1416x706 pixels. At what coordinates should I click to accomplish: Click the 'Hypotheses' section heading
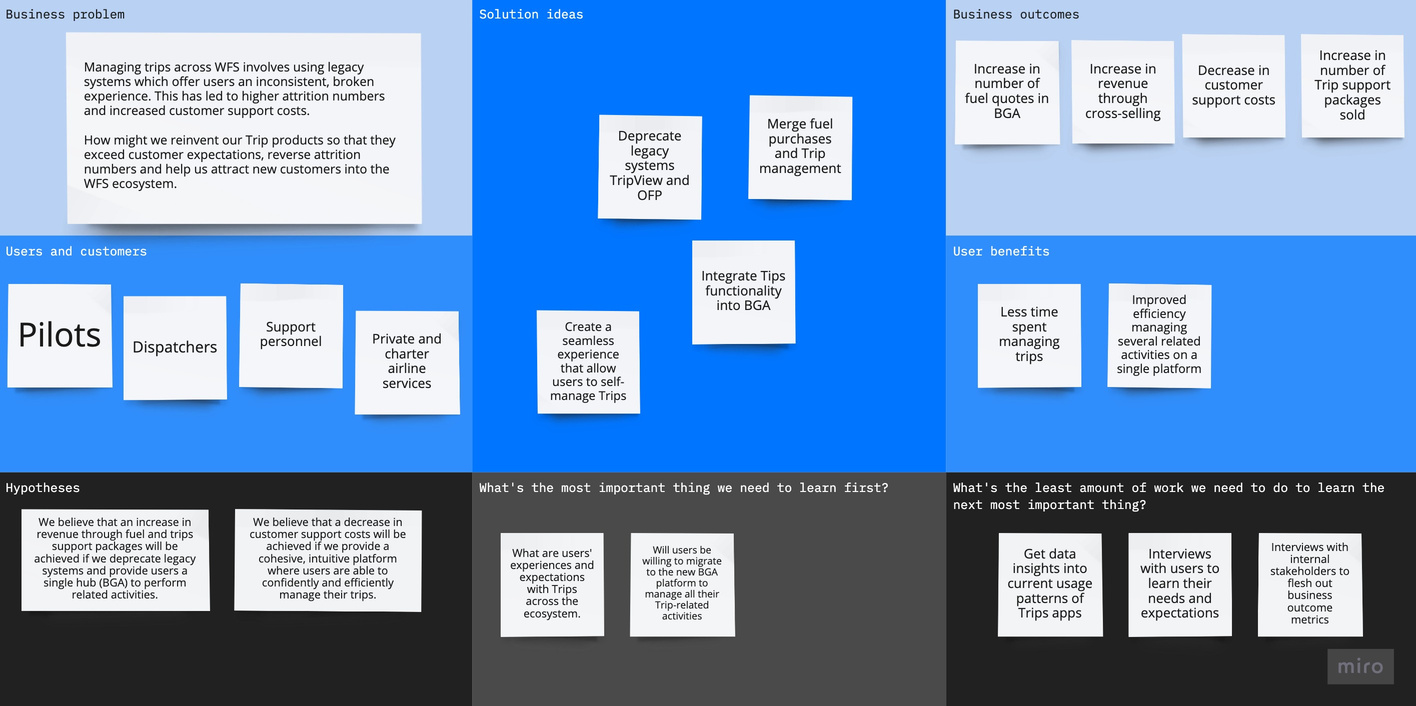[43, 489]
